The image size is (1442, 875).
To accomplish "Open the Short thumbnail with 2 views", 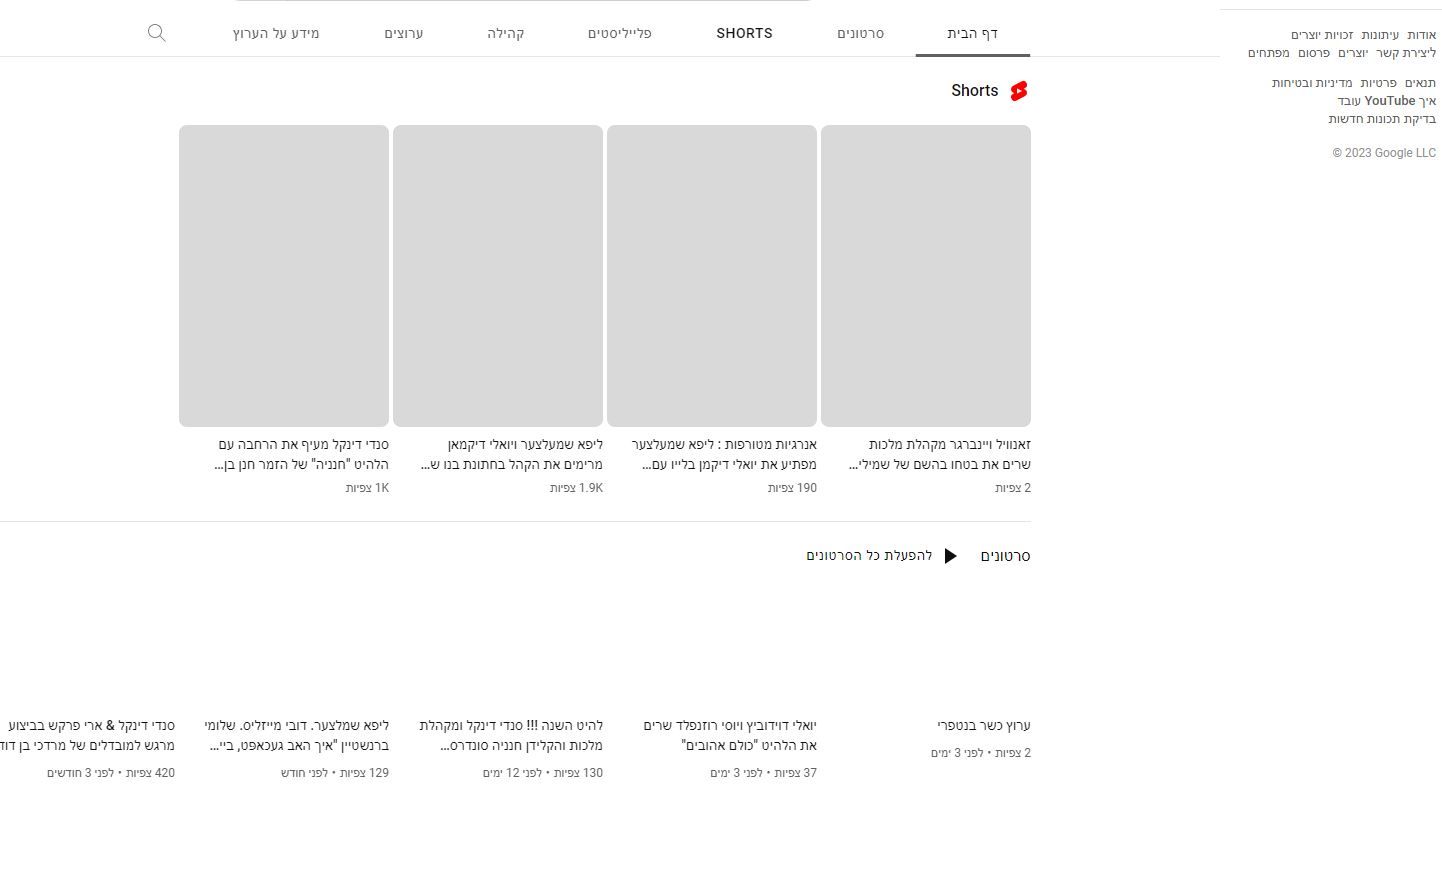I will click(x=925, y=275).
